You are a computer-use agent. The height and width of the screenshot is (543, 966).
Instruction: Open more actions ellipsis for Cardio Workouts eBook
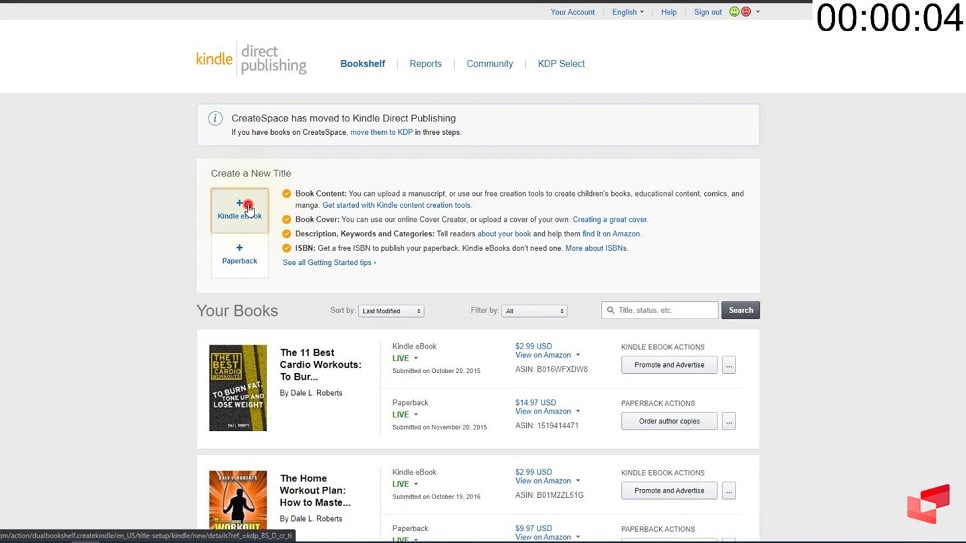pos(729,365)
